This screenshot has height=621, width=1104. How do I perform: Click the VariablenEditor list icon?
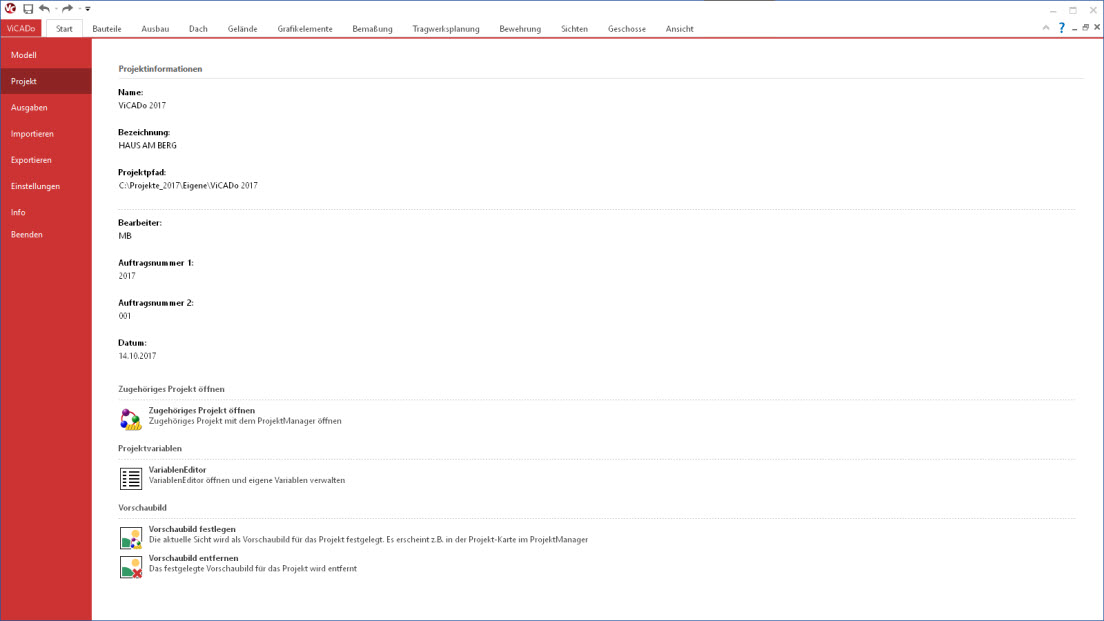[x=131, y=479]
